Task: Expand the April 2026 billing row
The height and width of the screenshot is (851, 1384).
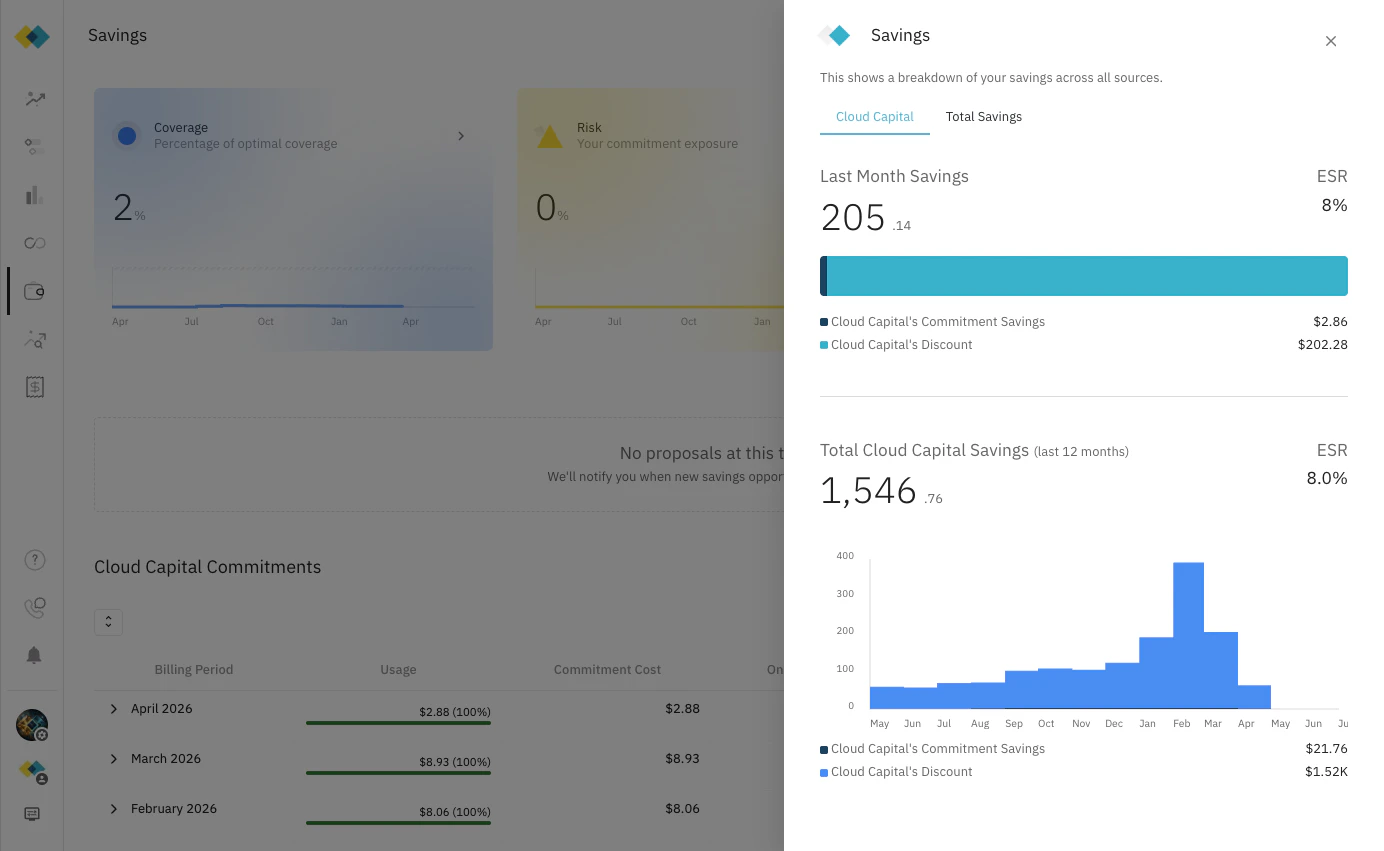Action: point(113,709)
